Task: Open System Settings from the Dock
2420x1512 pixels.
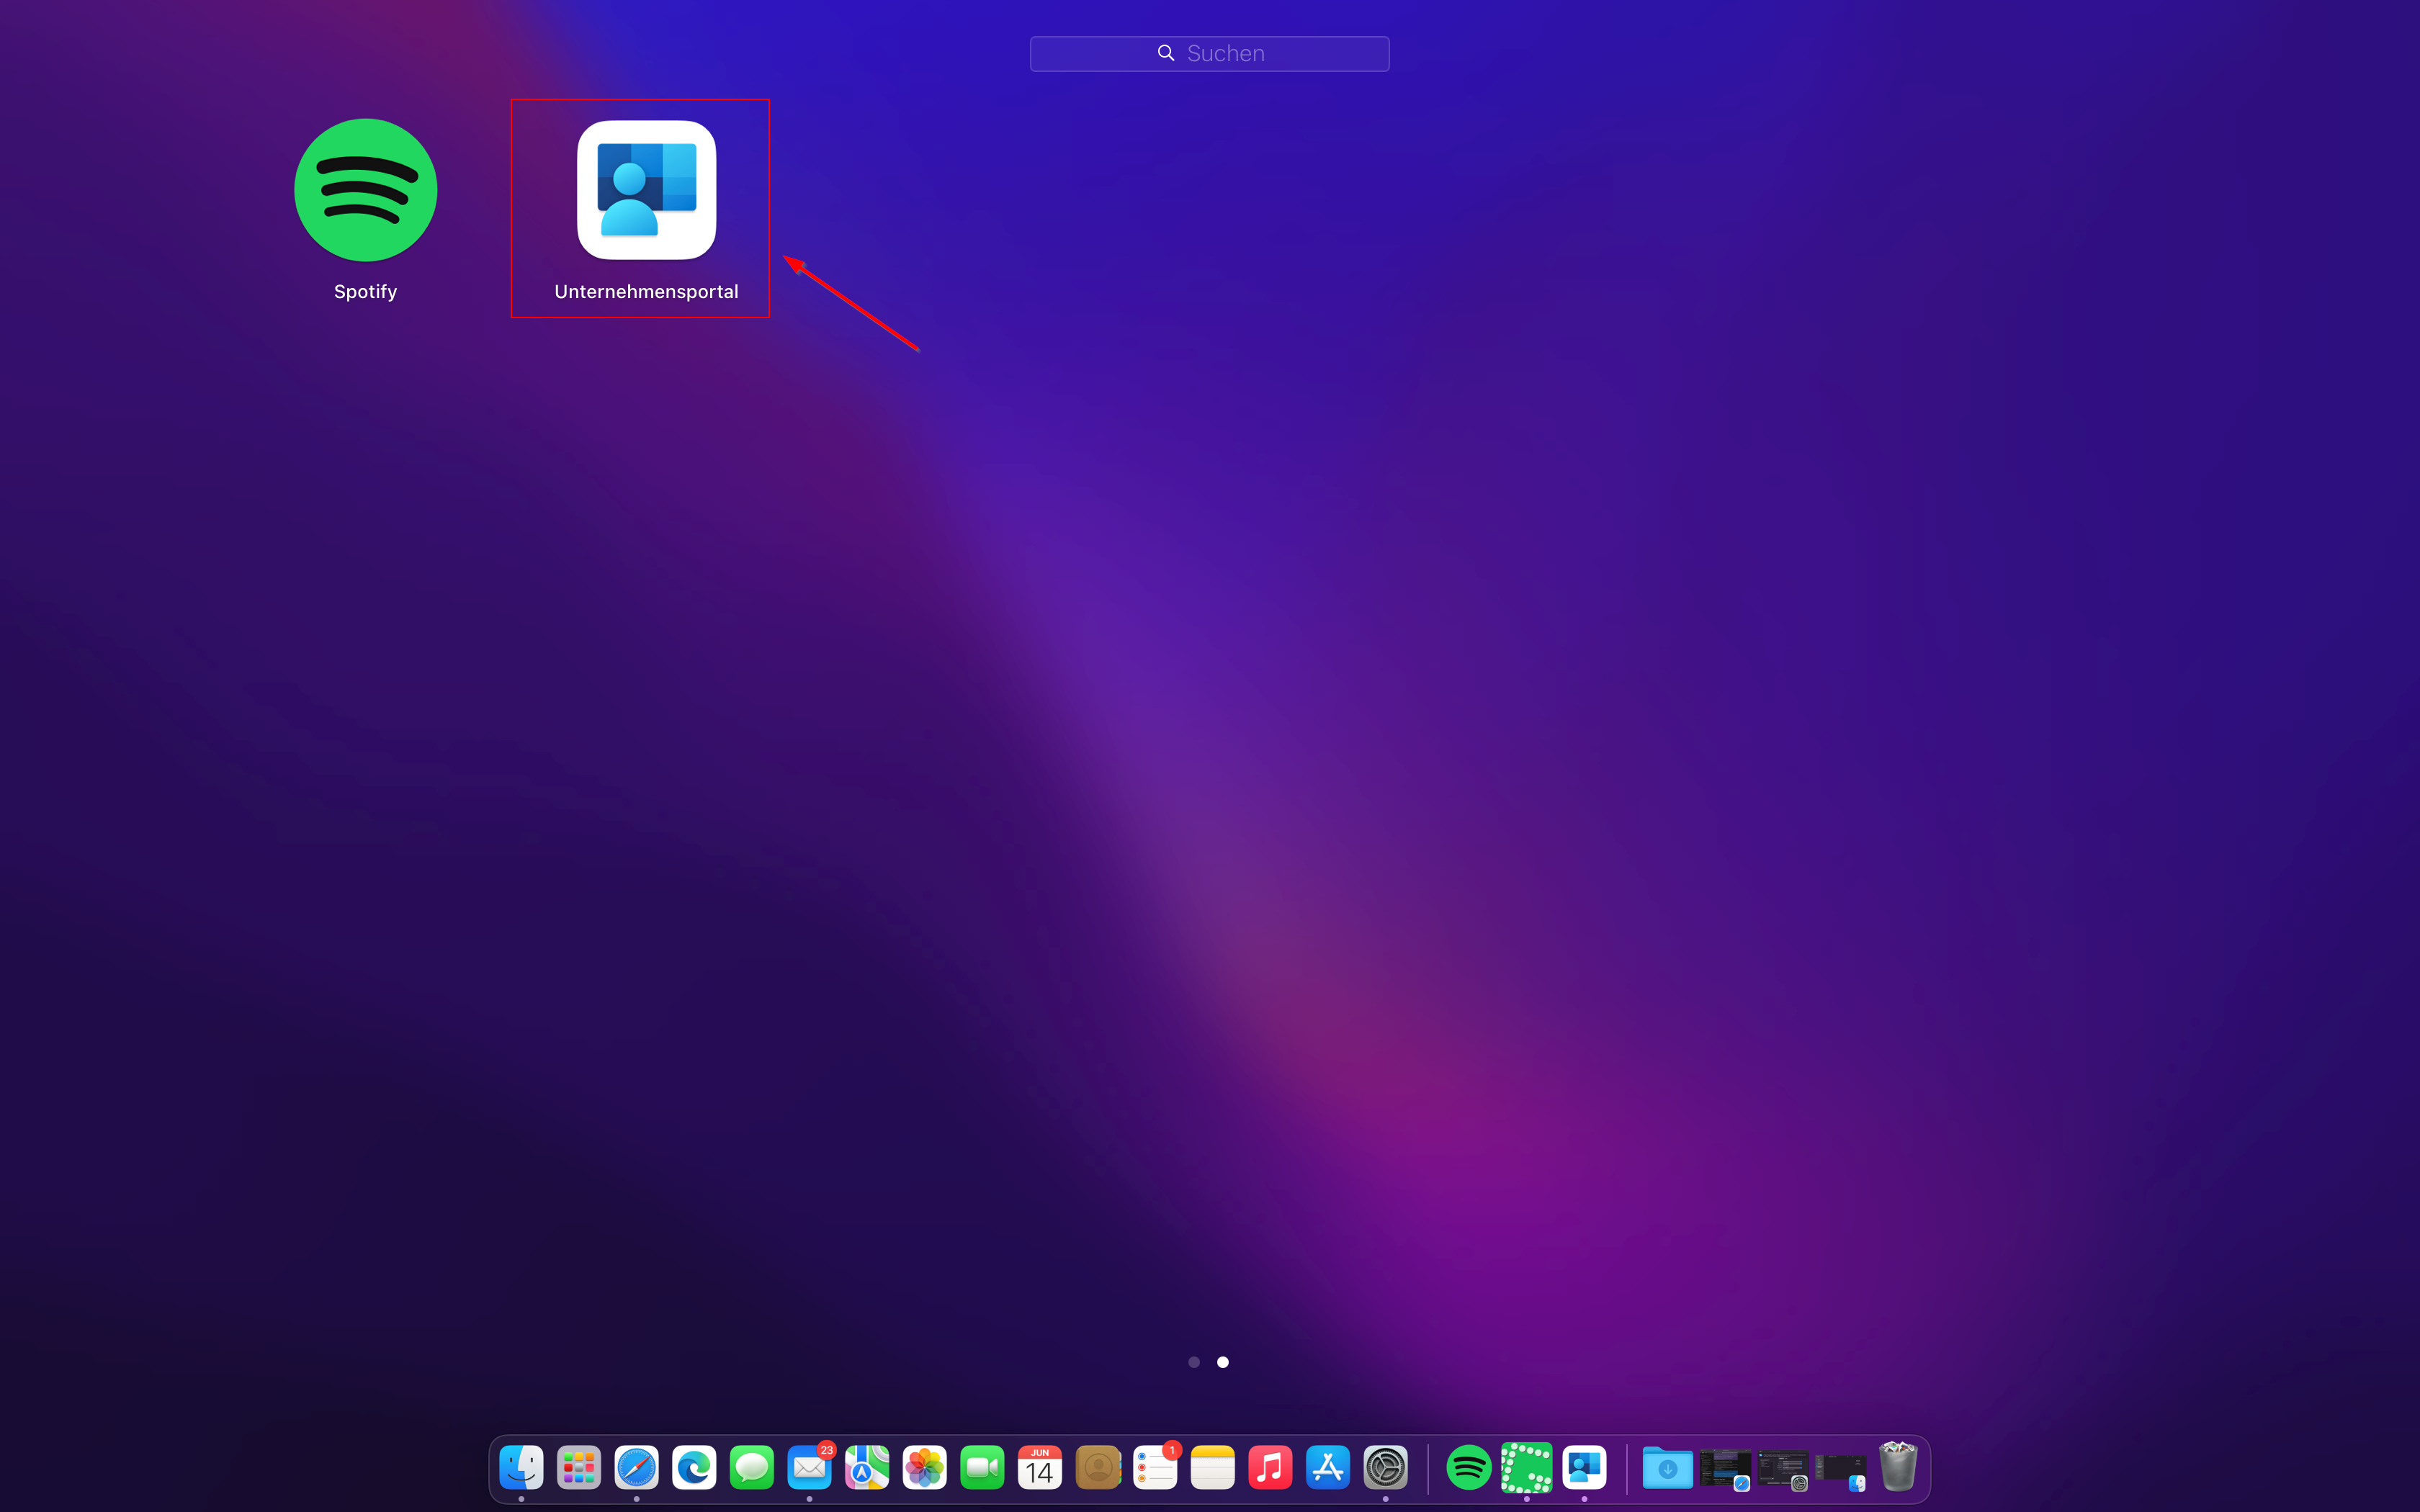Action: click(x=1385, y=1467)
